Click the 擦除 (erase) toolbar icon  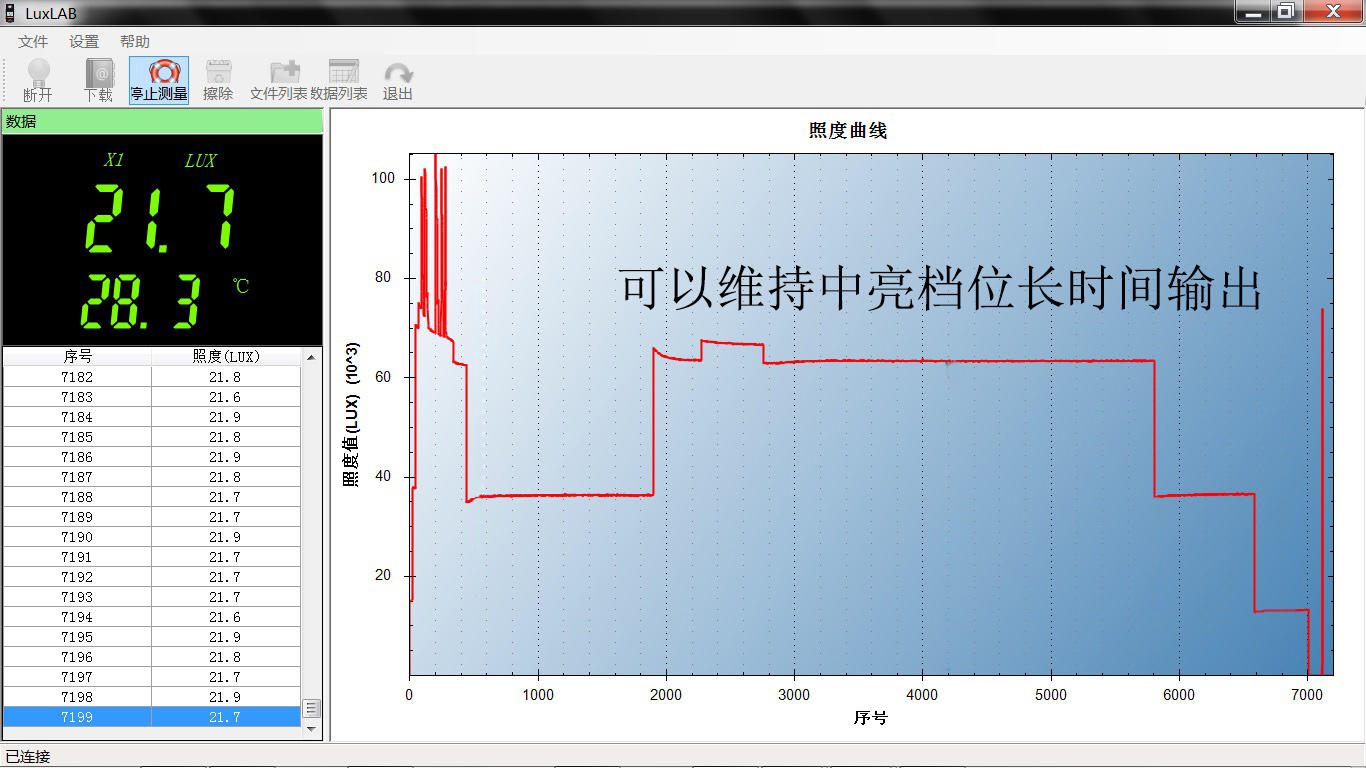point(218,78)
